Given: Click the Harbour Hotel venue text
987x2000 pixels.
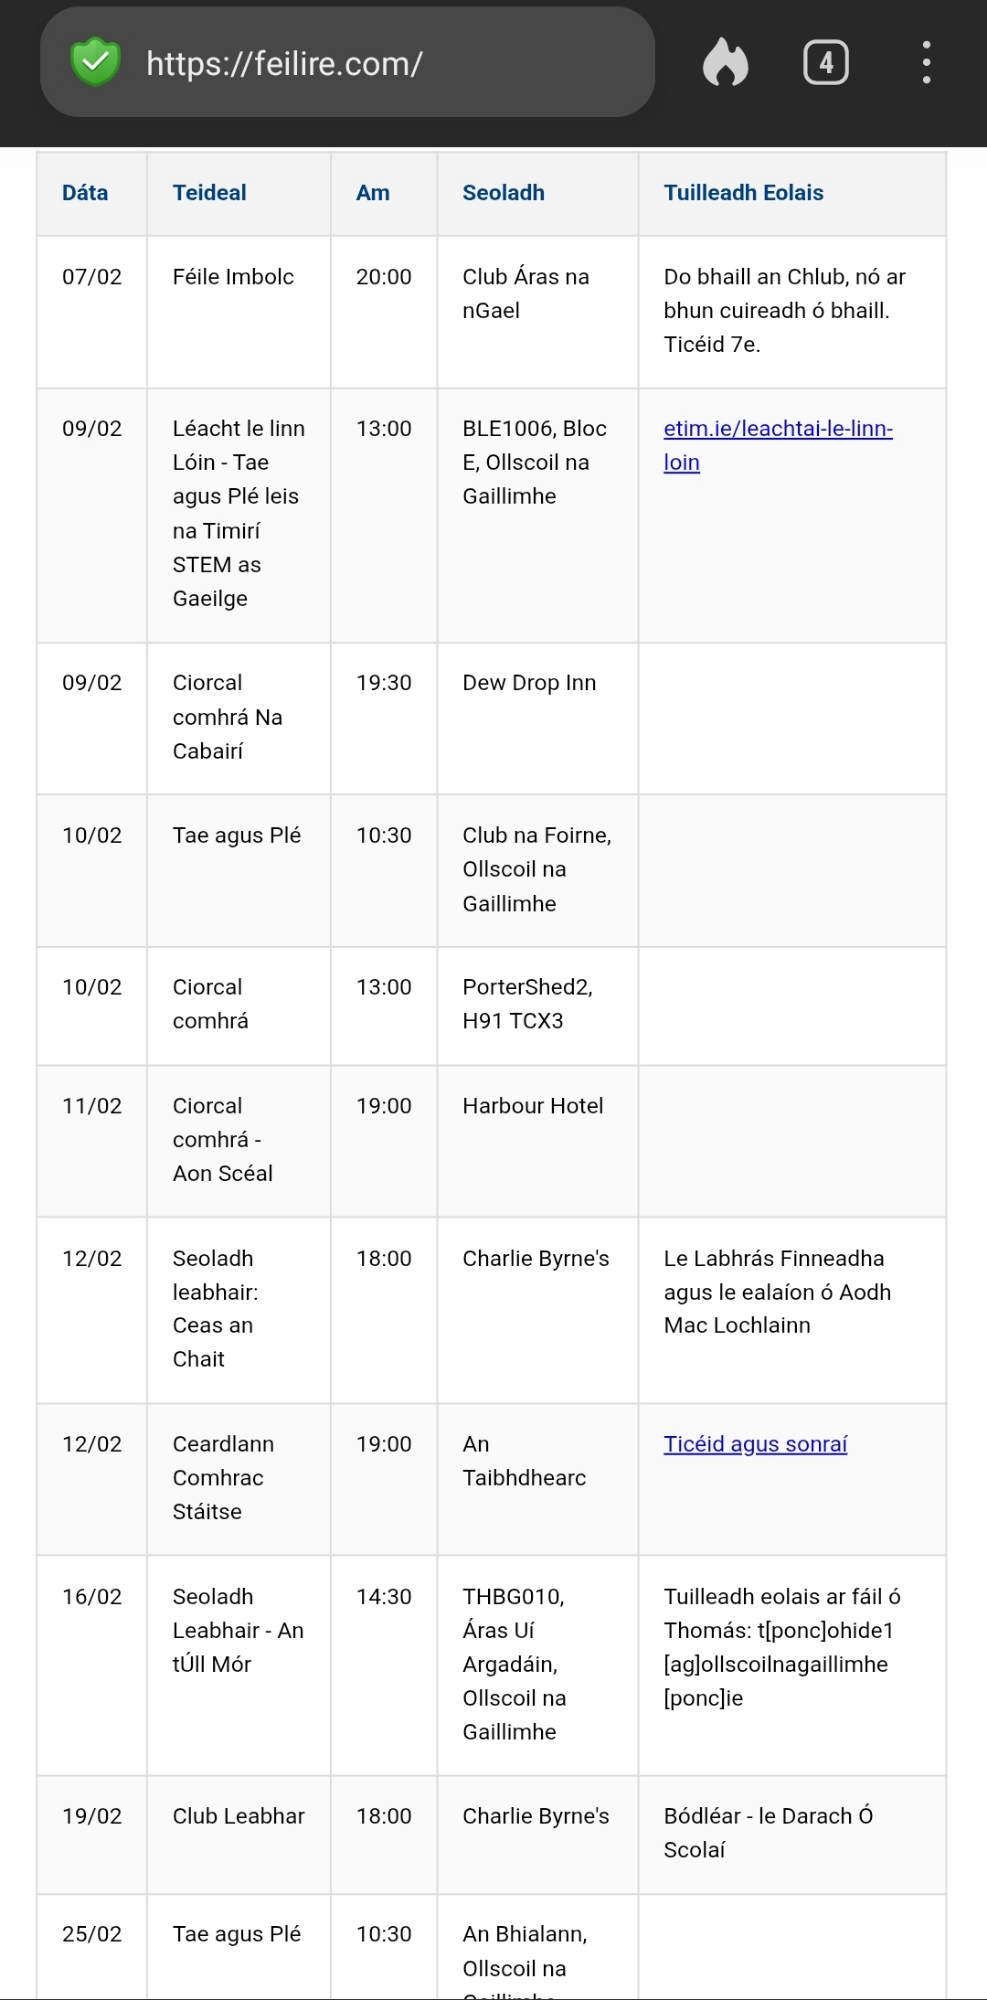Looking at the screenshot, I should tap(532, 1106).
